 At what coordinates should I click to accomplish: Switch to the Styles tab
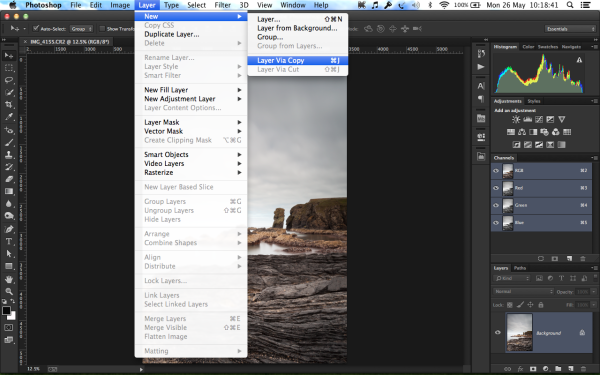click(534, 101)
